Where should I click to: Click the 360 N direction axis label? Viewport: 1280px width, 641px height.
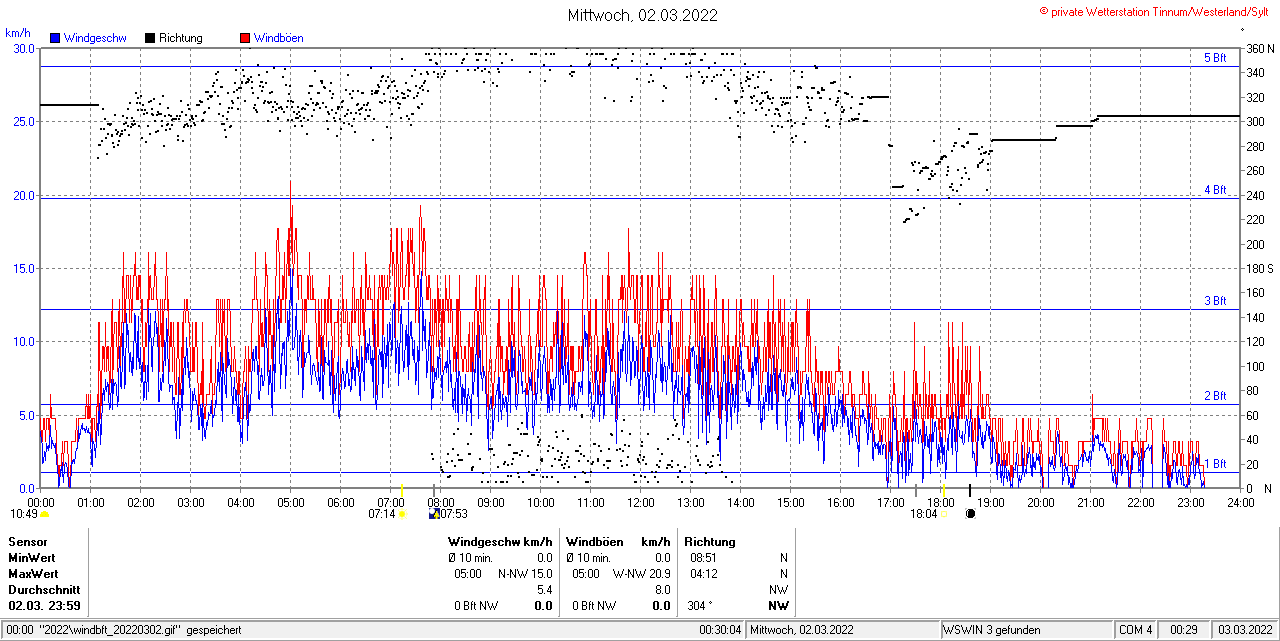point(1260,48)
